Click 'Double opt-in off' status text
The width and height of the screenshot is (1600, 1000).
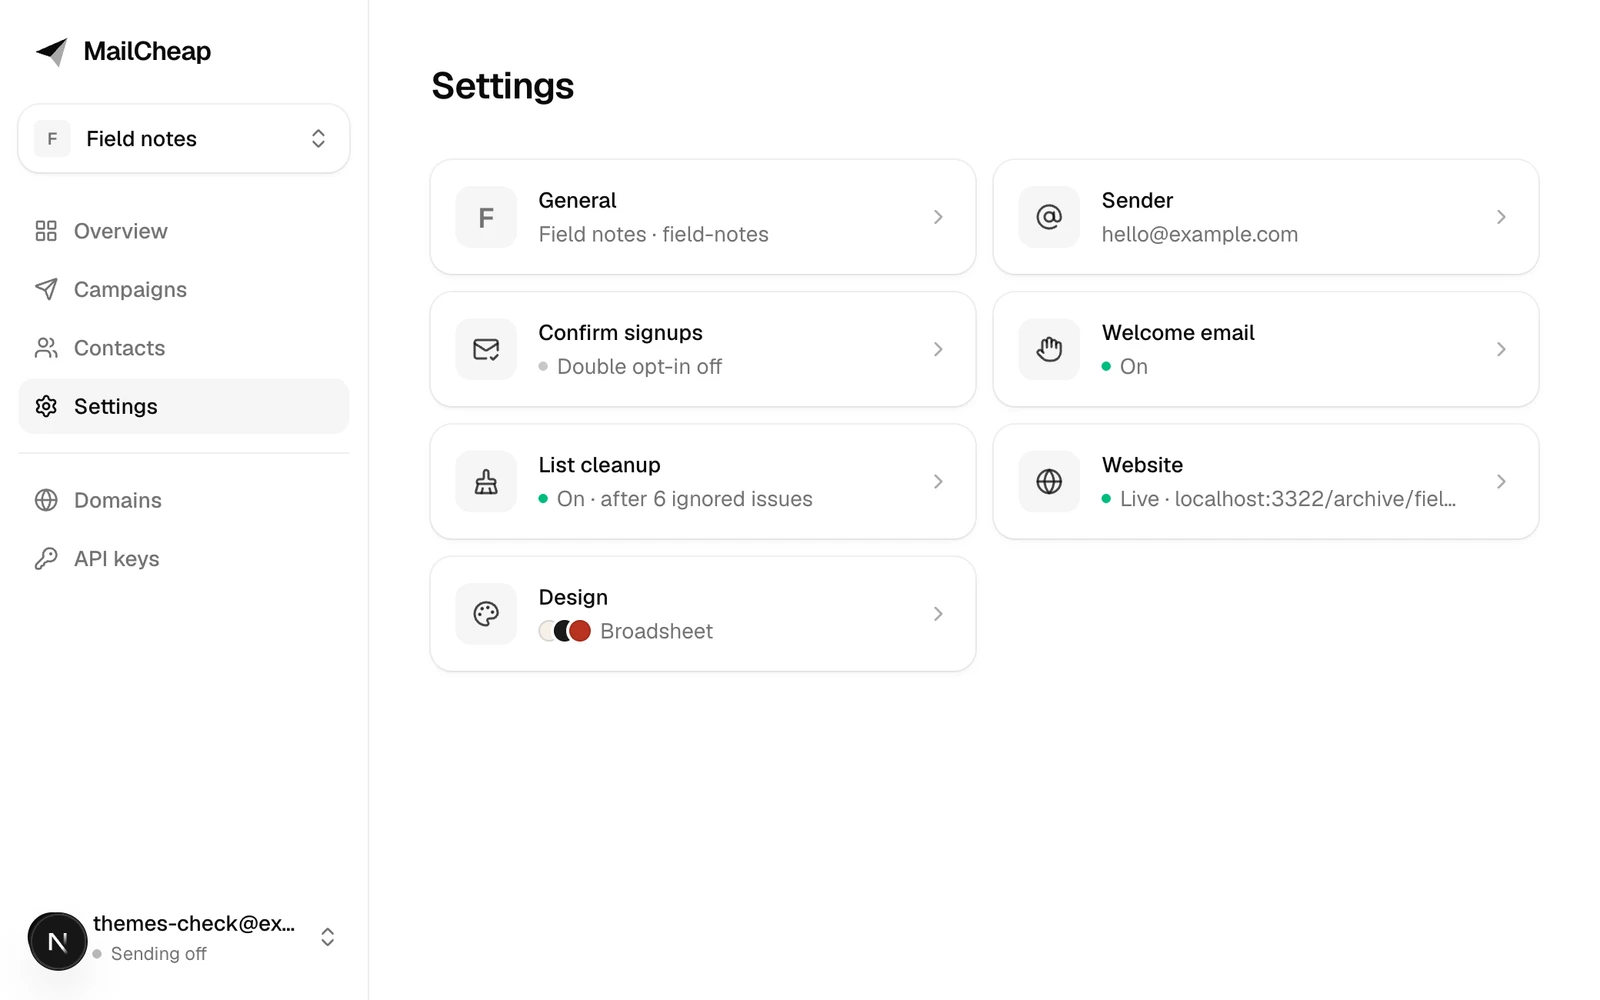[639, 367]
